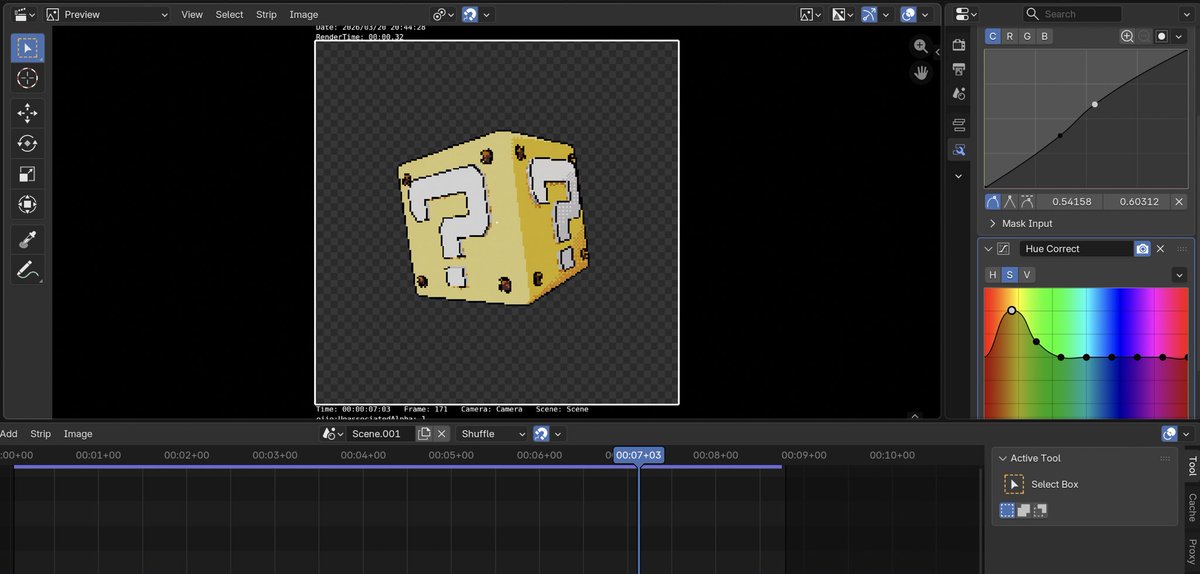Select the Annotate pencil tool
Viewport: 1200px width, 574px height.
(x=27, y=270)
